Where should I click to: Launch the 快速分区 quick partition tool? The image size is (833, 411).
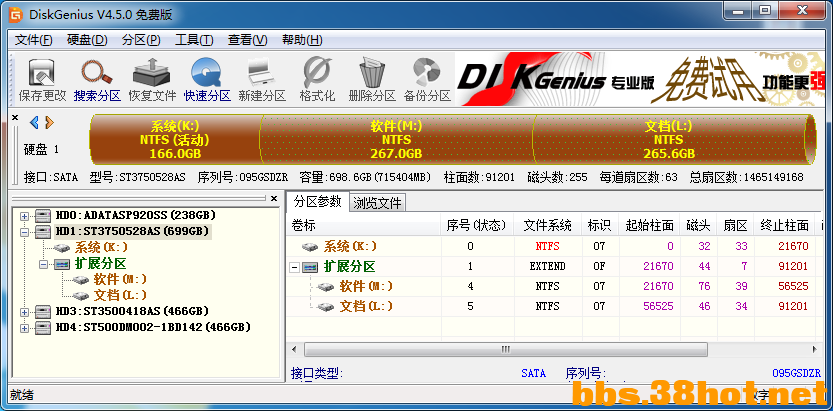206,73
